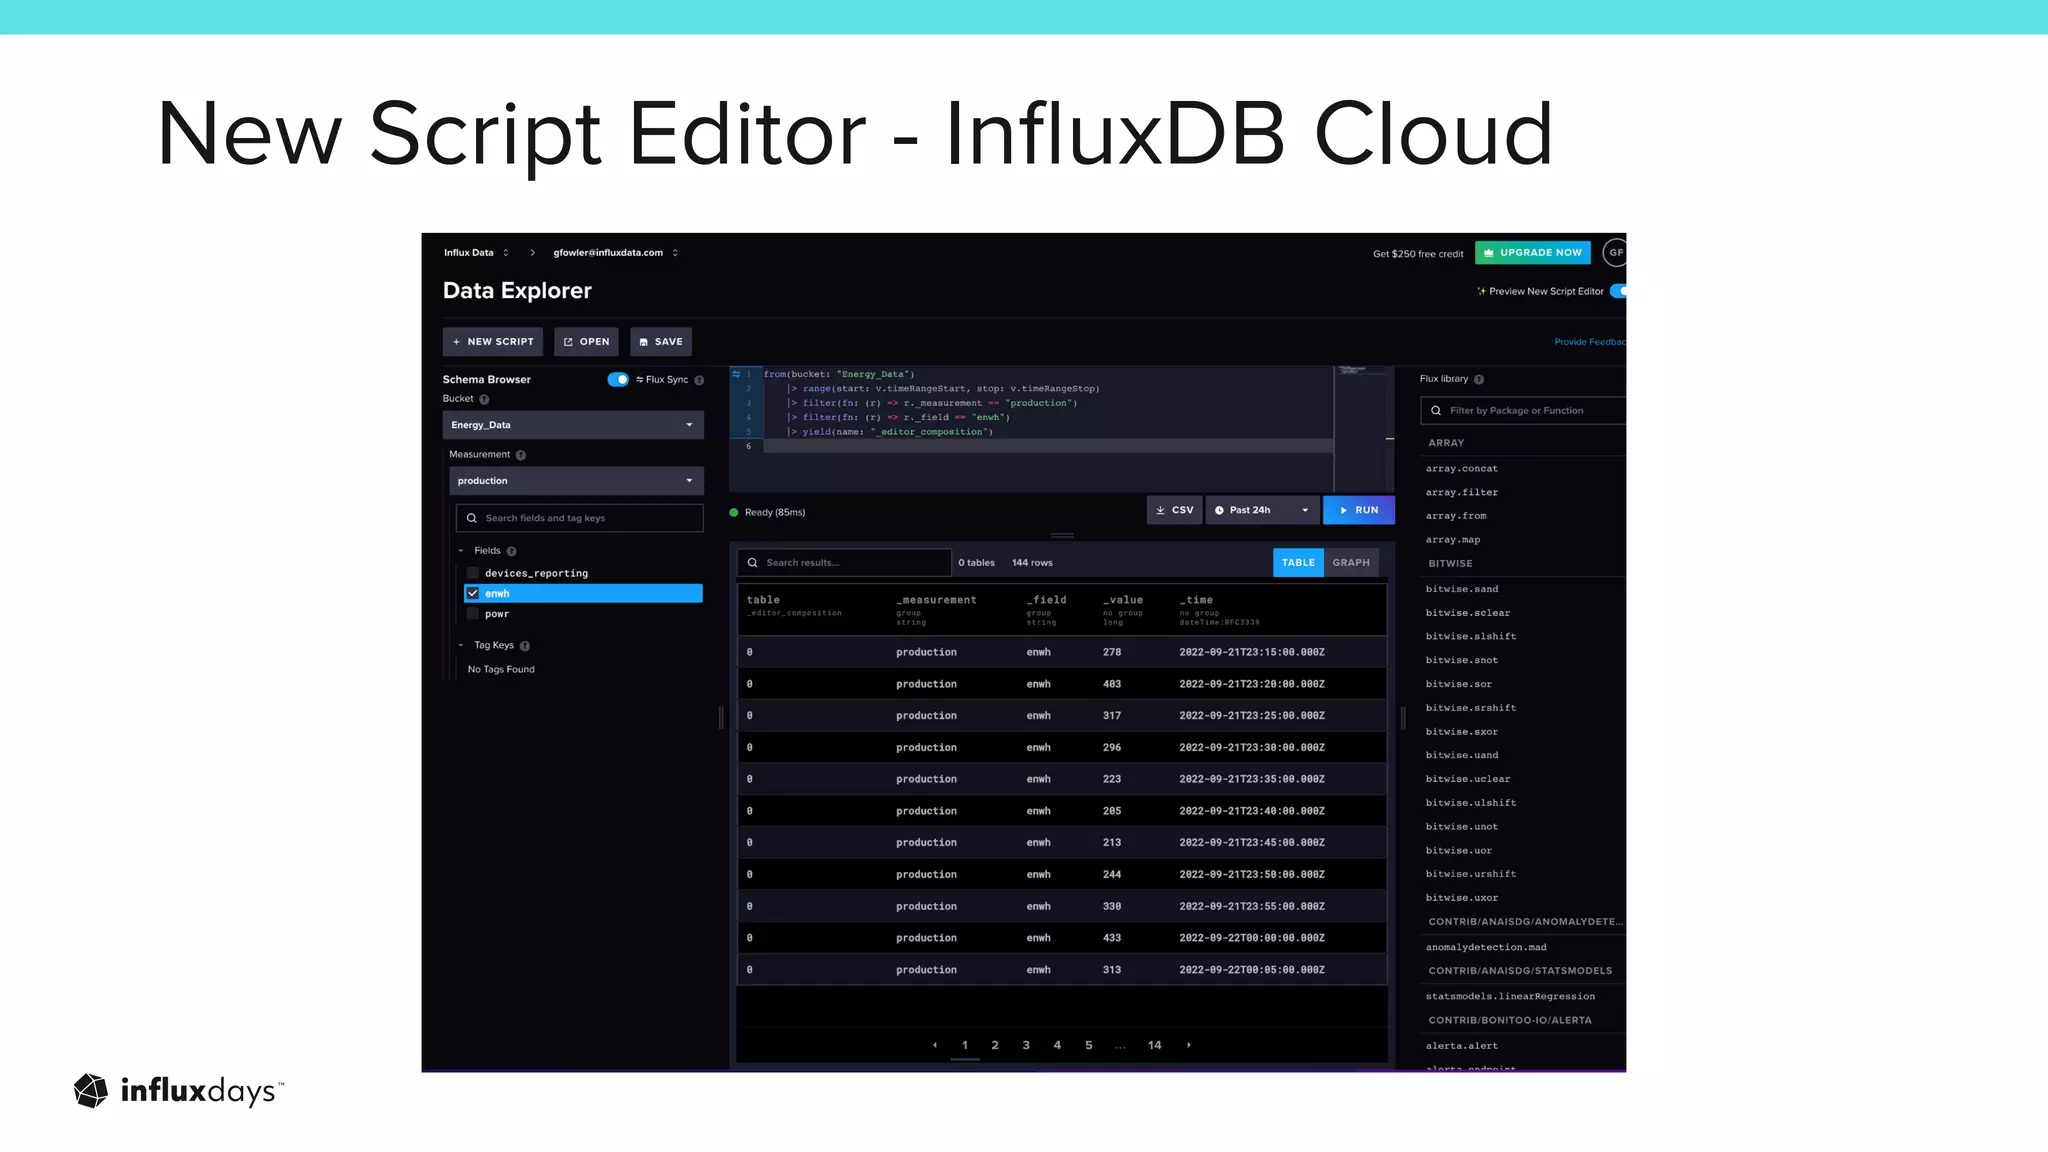Open the Provide Feedback link

pyautogui.click(x=1590, y=342)
